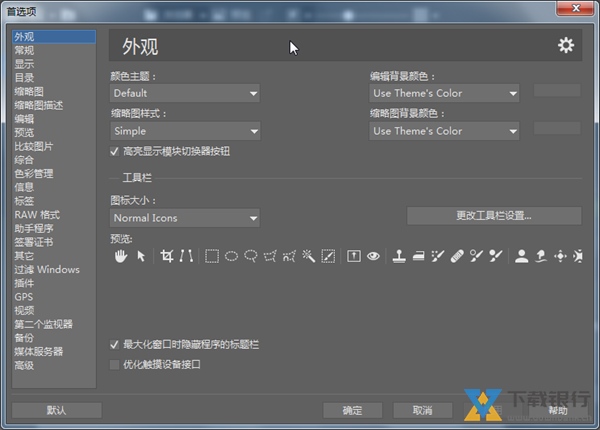600x430 pixels.
Task: Select 助手程序 in the sidebar
Action: [54, 229]
